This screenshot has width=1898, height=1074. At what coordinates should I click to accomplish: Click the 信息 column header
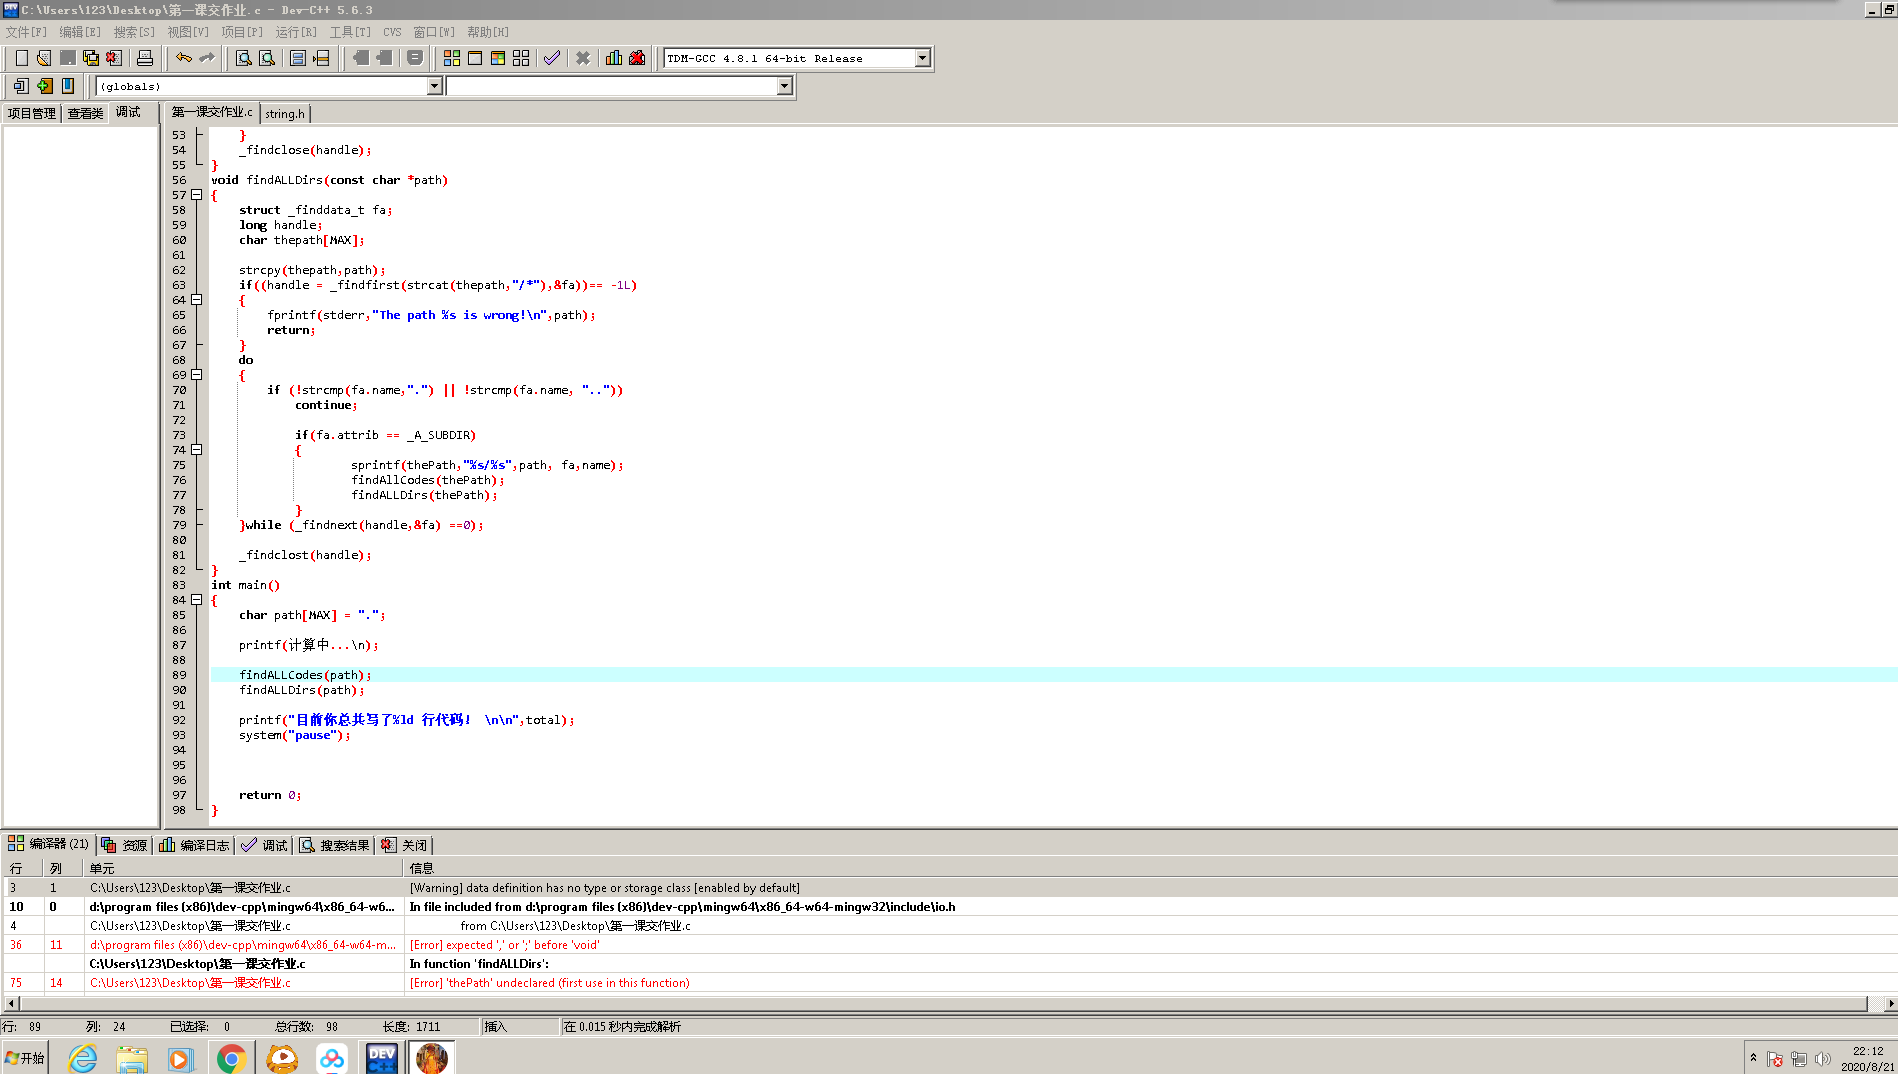pos(1150,868)
